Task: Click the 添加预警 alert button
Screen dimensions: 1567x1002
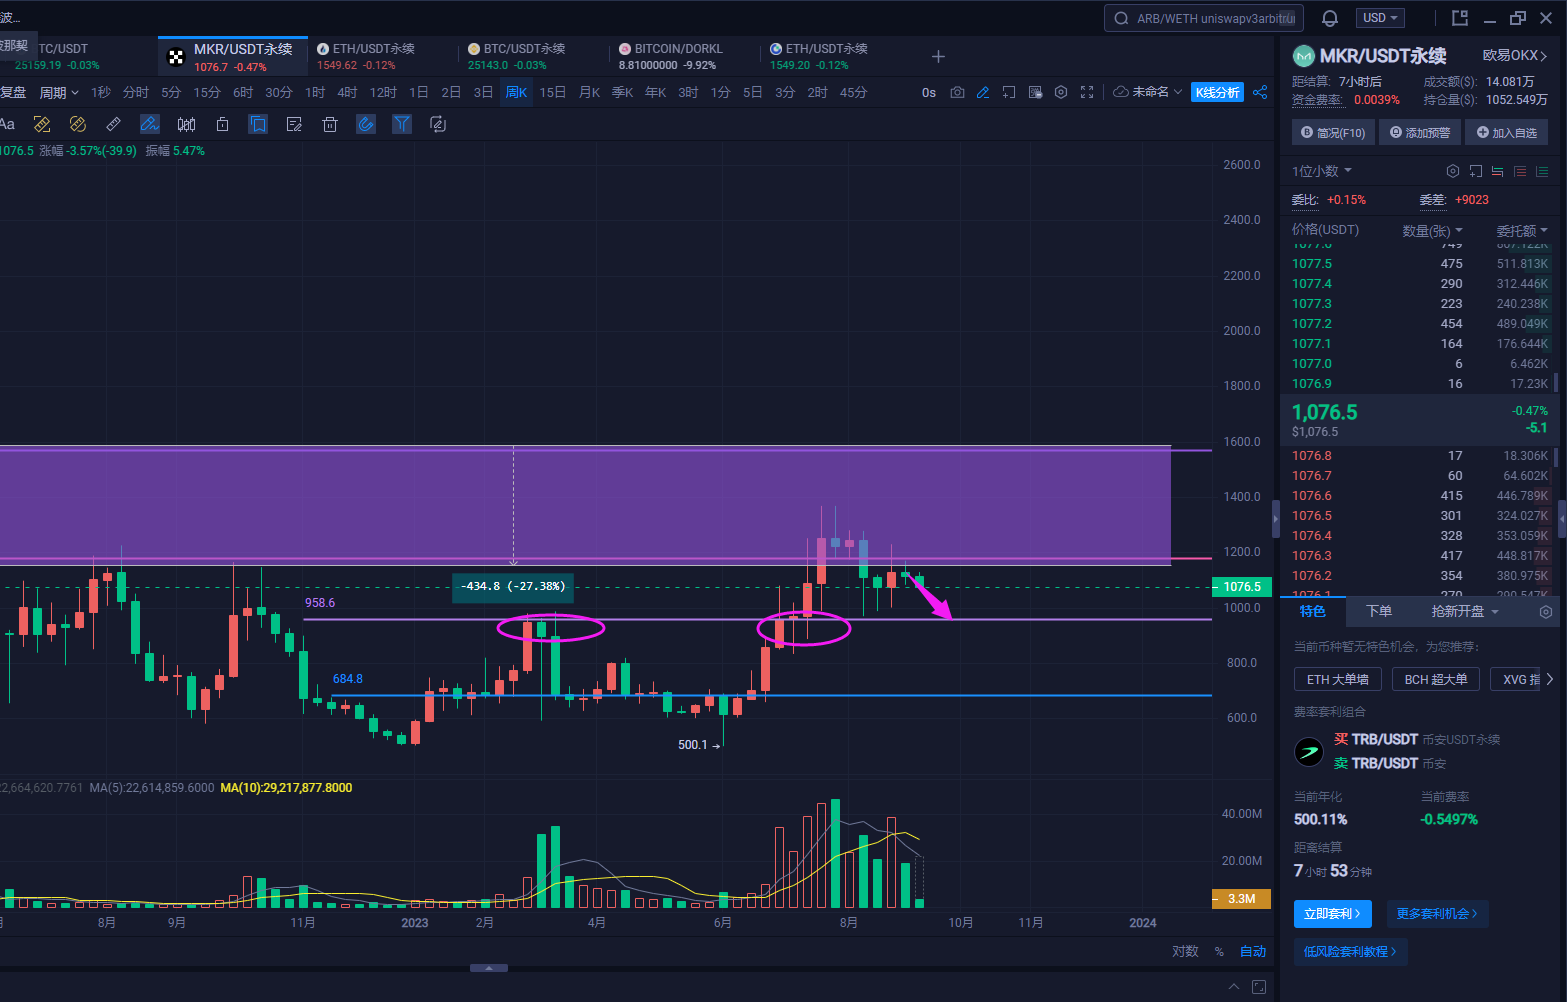Action: coord(1419,132)
